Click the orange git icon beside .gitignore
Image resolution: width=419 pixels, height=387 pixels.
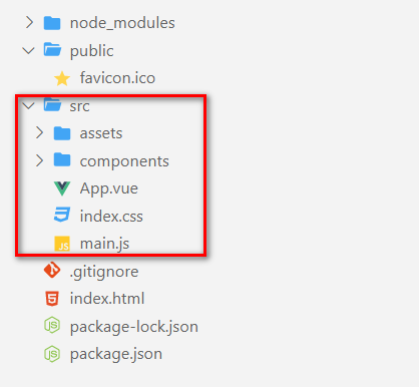coord(52,270)
